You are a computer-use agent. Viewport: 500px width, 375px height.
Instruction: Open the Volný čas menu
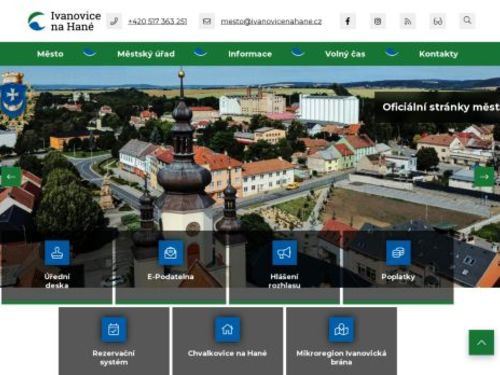click(345, 54)
